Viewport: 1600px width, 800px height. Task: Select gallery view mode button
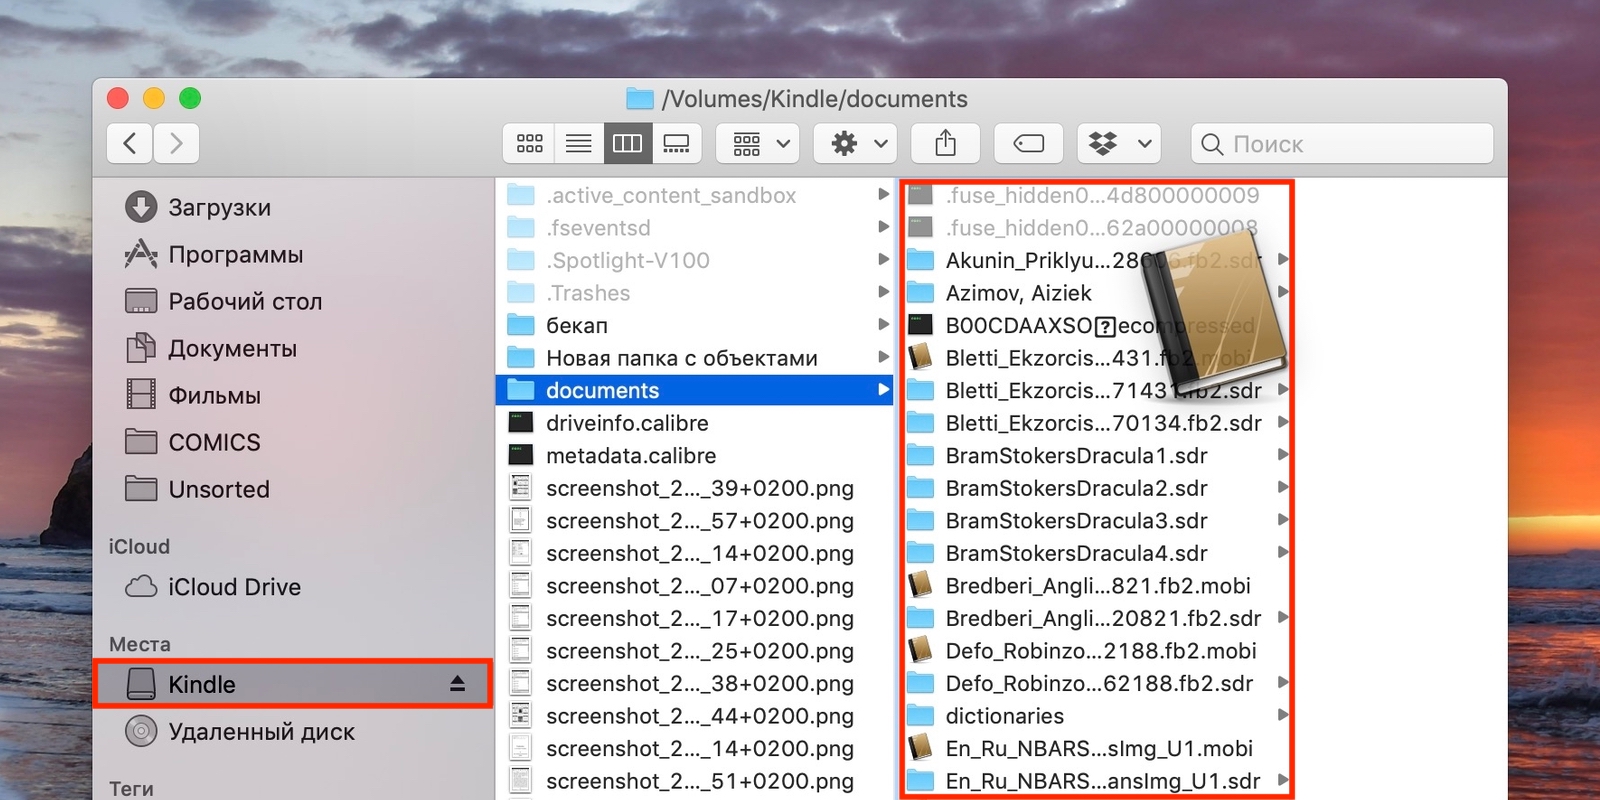coord(677,144)
